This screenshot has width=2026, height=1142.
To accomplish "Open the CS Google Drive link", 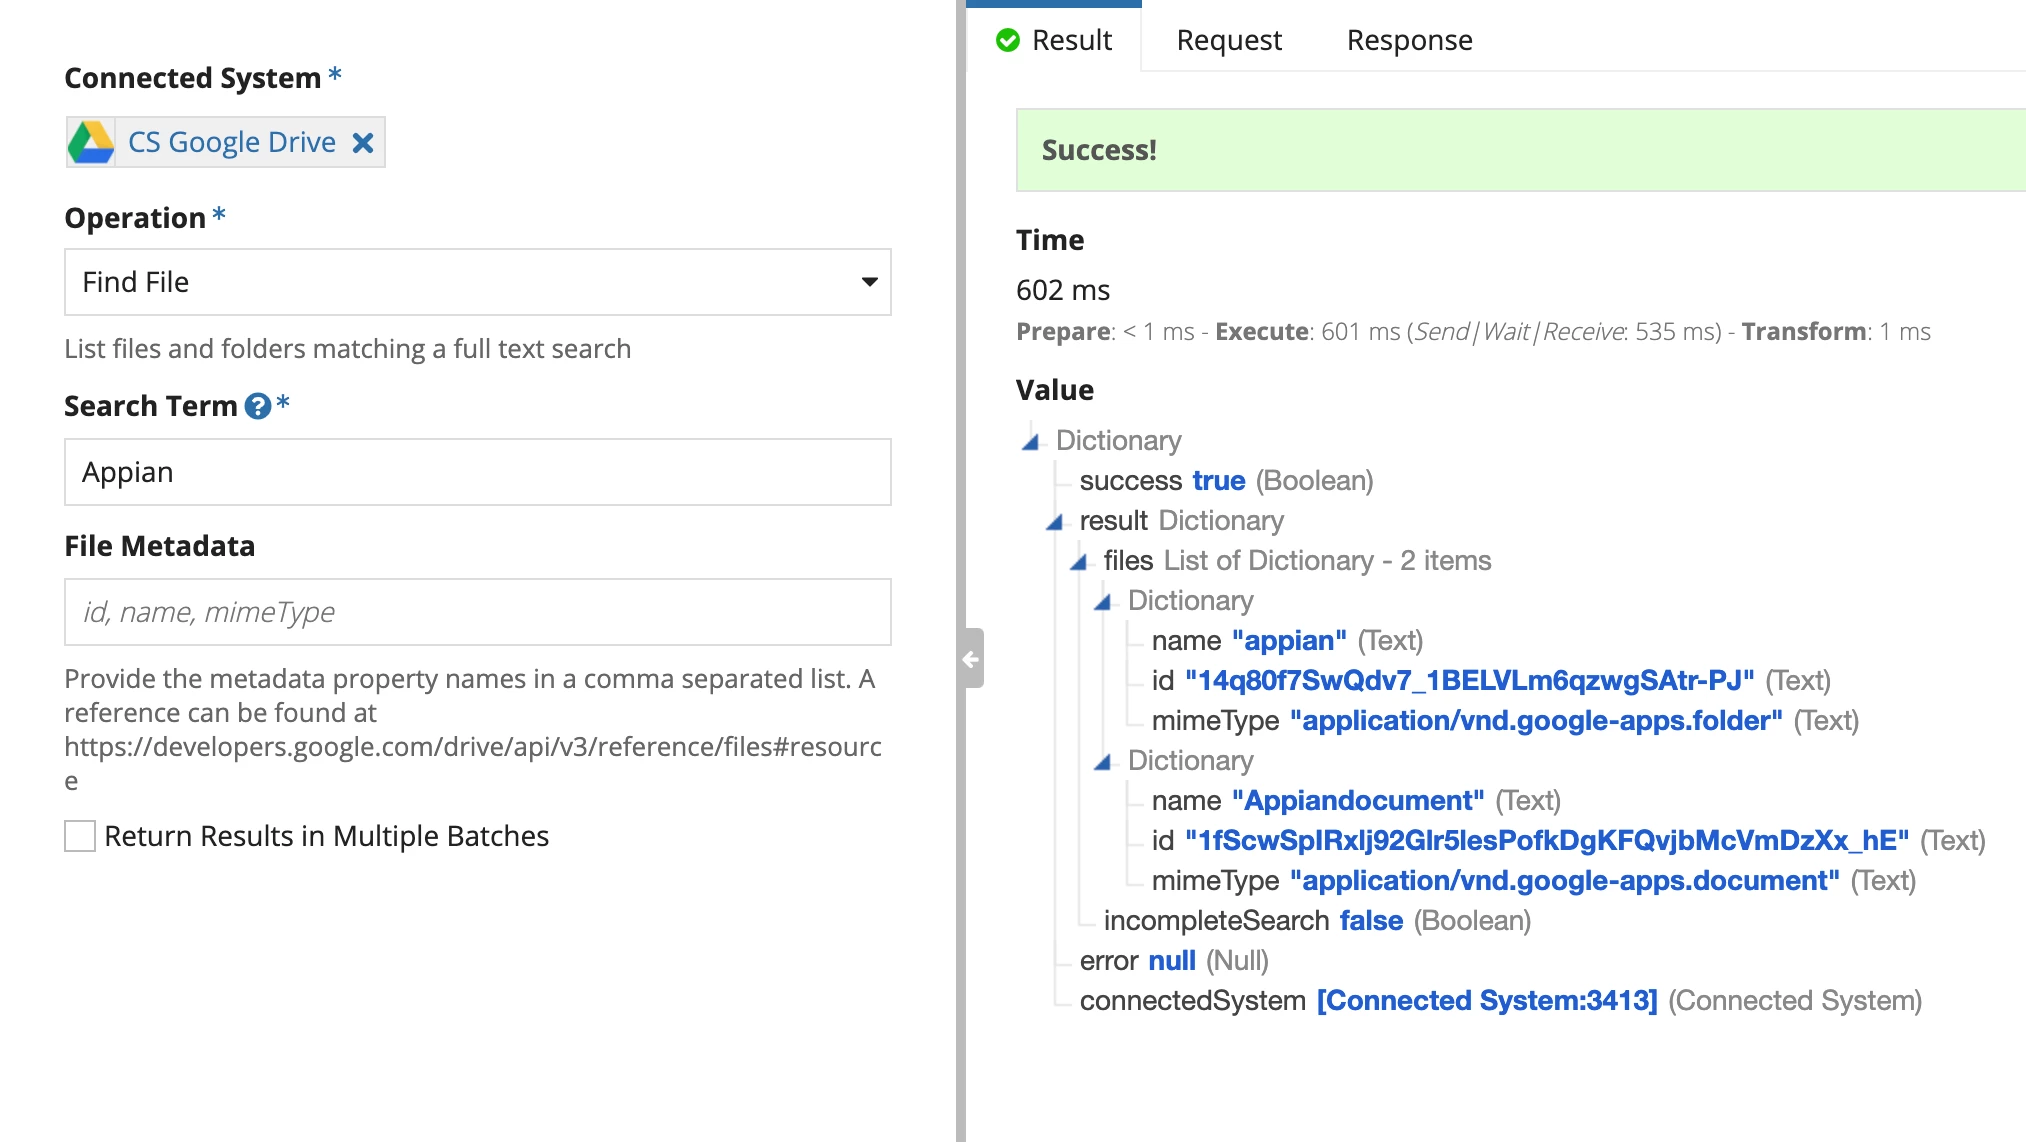I will coord(232,142).
